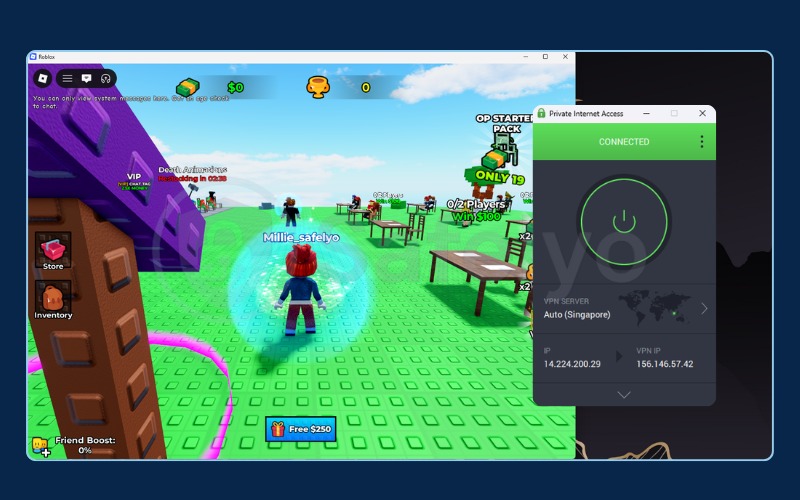Click the red-haired player avatar
Viewport: 800px width, 500px height.
(x=301, y=289)
